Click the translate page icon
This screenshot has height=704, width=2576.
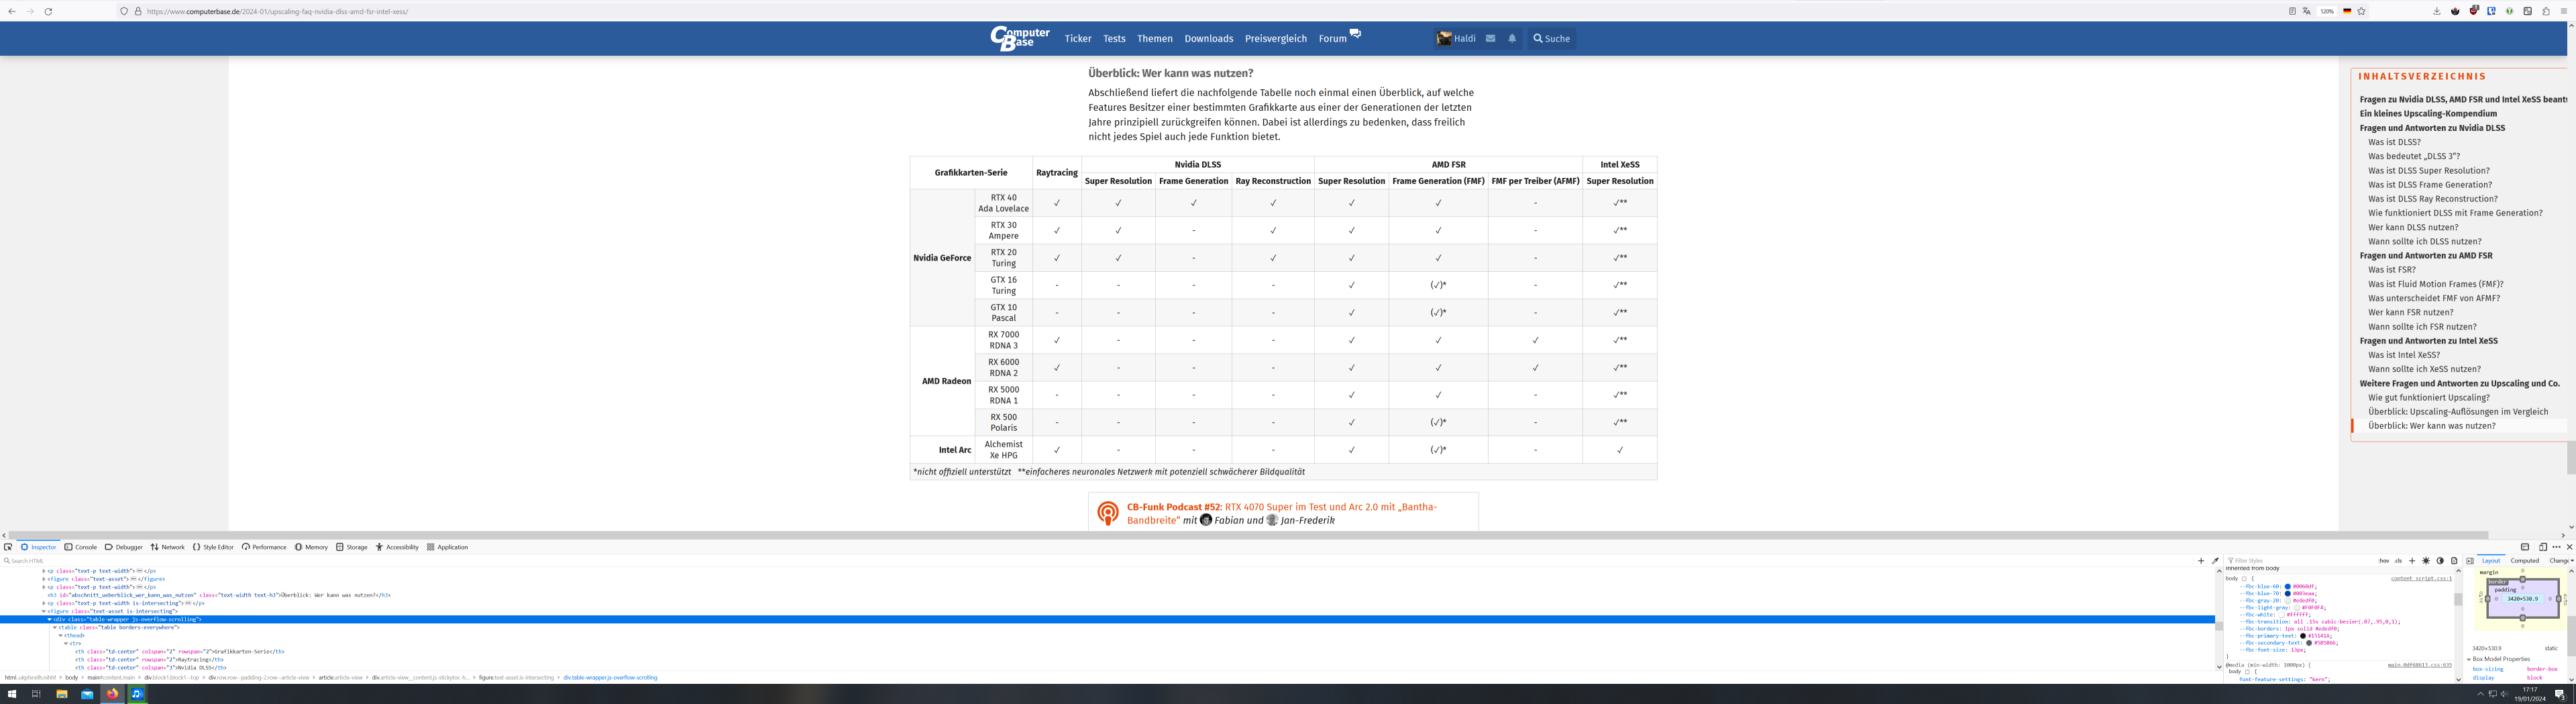coord(2307,11)
